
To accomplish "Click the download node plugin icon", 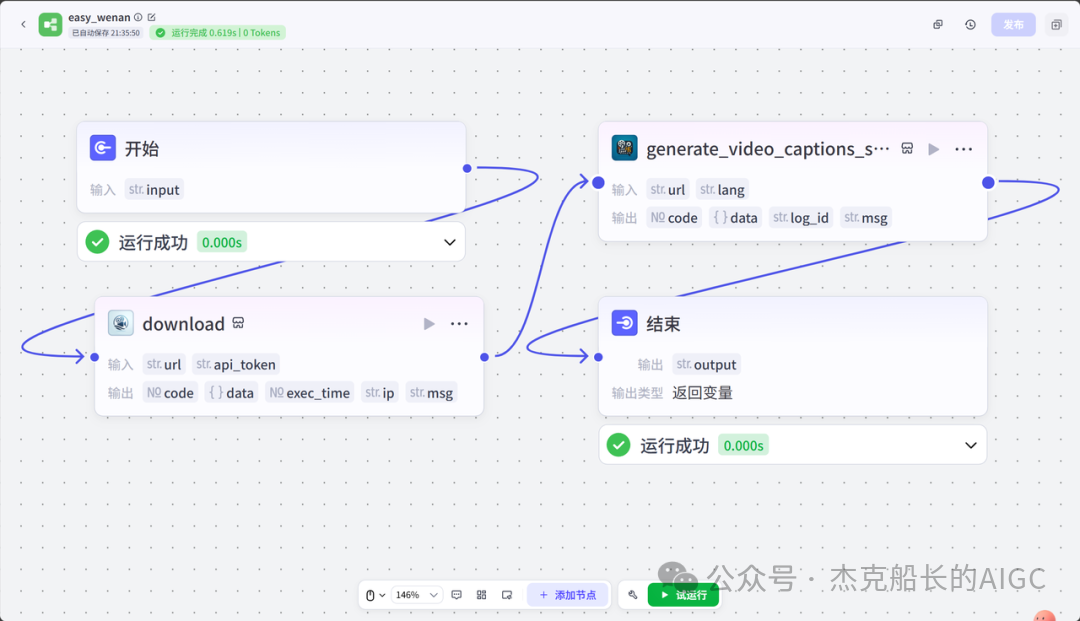I will (121, 323).
